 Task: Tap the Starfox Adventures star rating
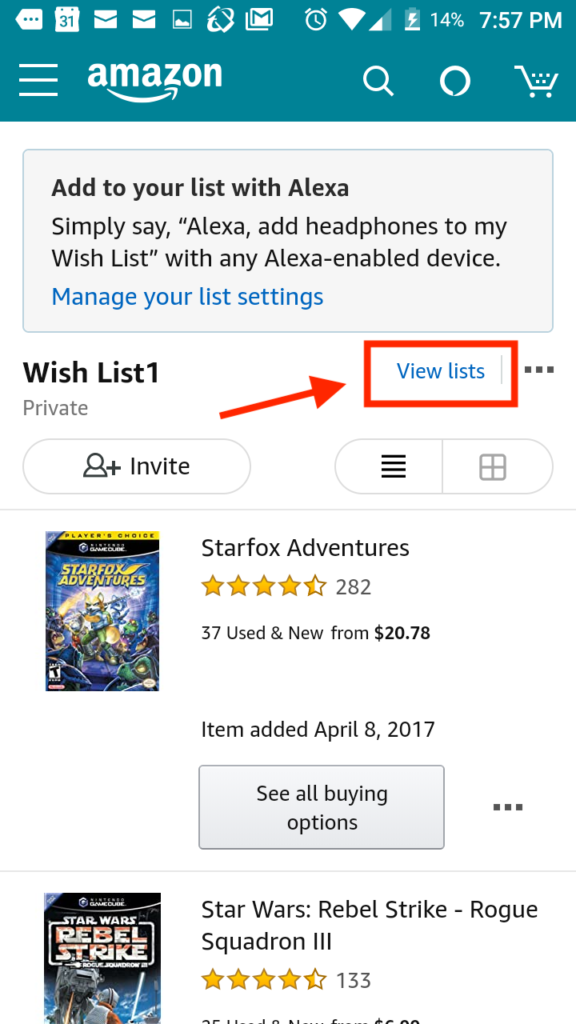pos(264,587)
